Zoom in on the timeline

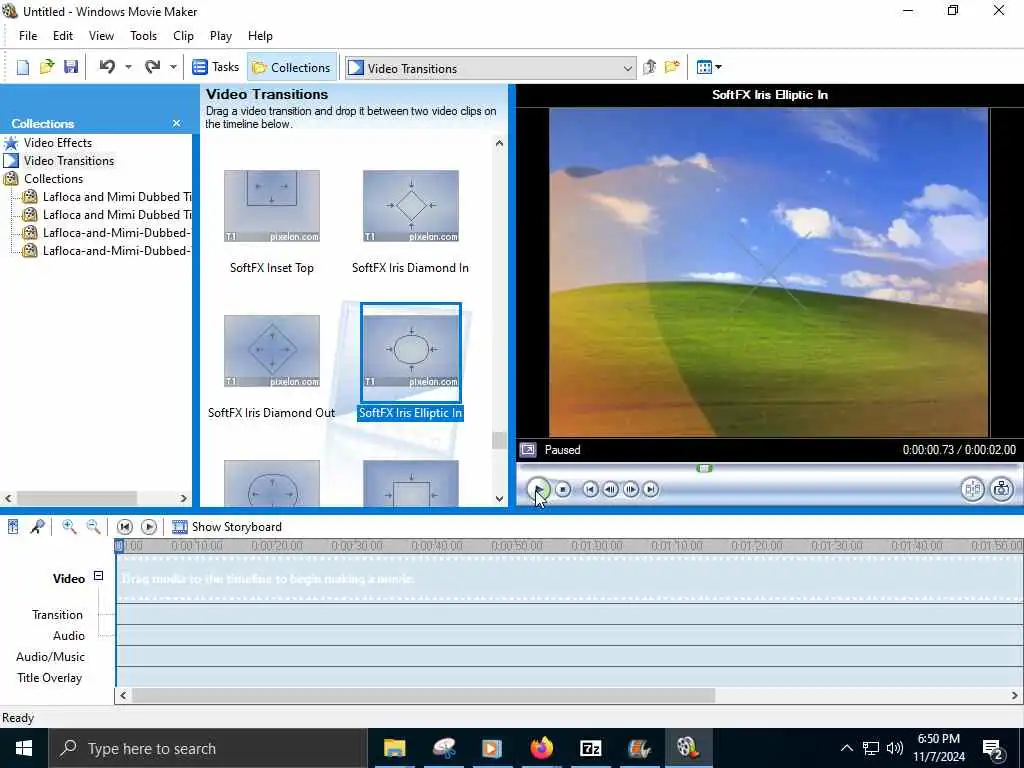click(69, 527)
